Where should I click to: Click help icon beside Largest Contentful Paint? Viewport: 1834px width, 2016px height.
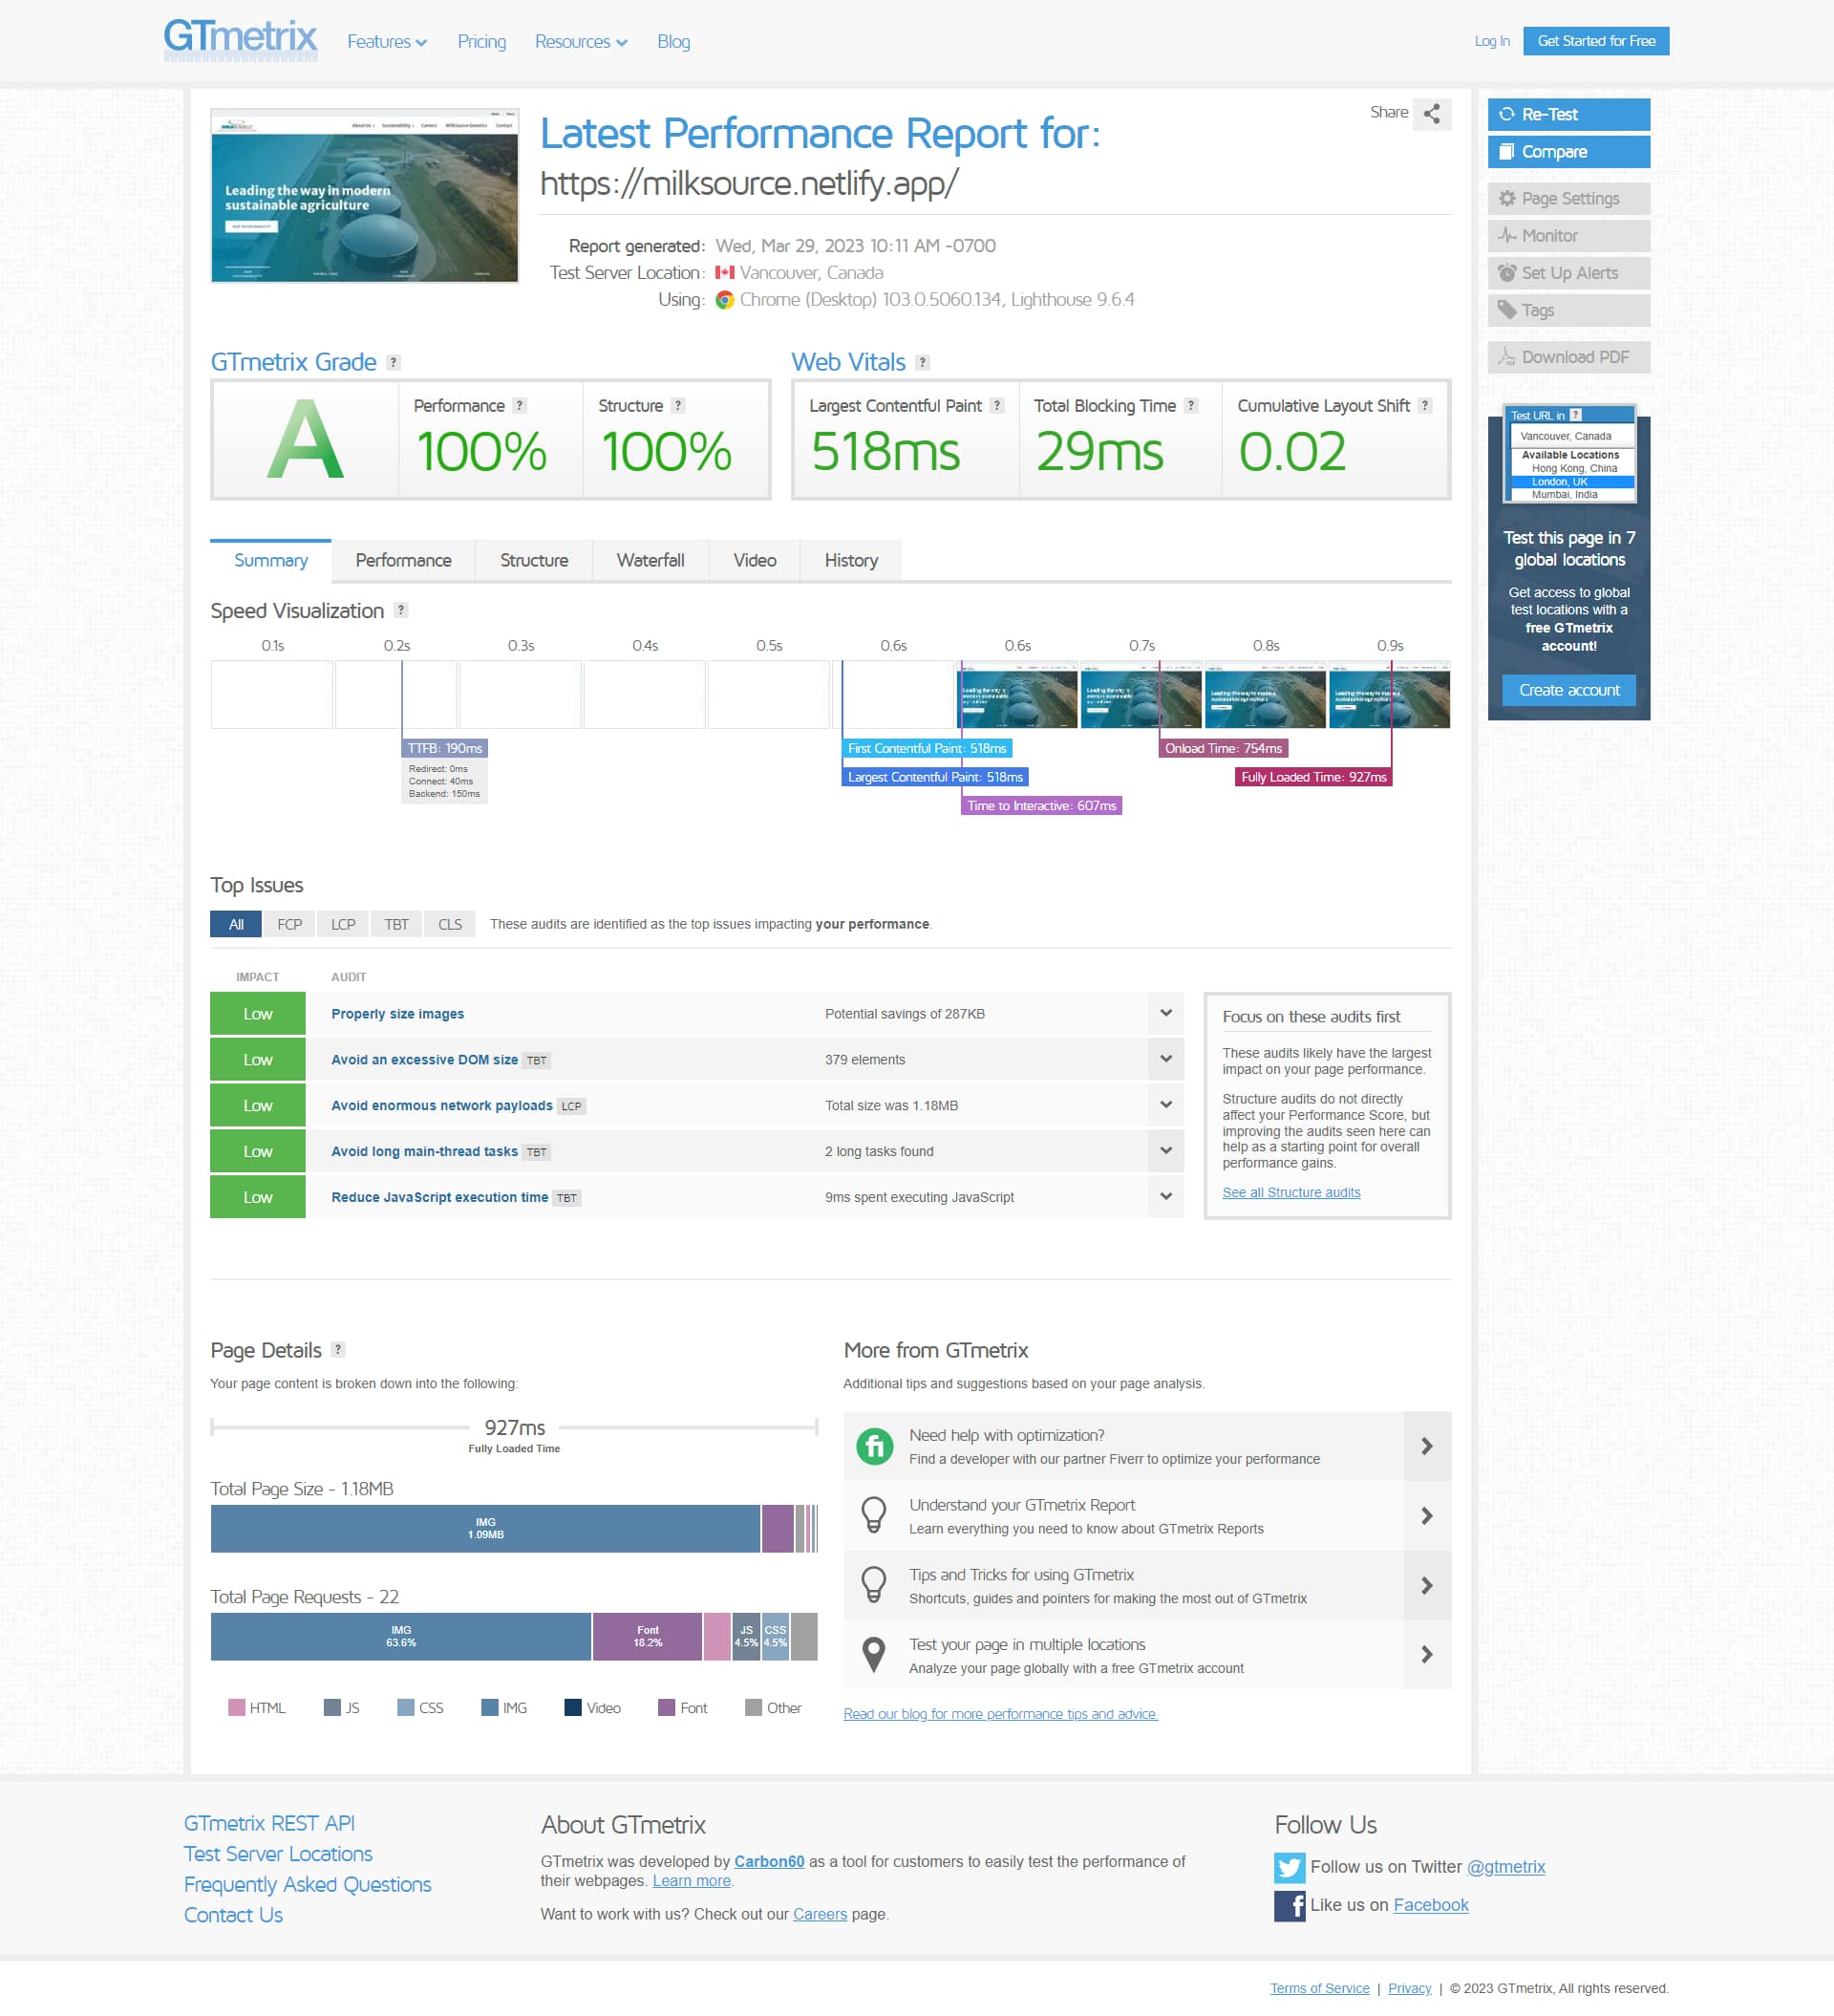997,406
